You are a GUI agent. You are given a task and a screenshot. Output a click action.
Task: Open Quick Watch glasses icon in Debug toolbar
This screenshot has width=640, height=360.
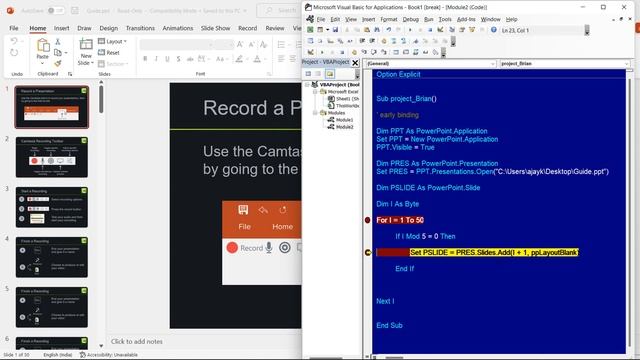[425, 52]
